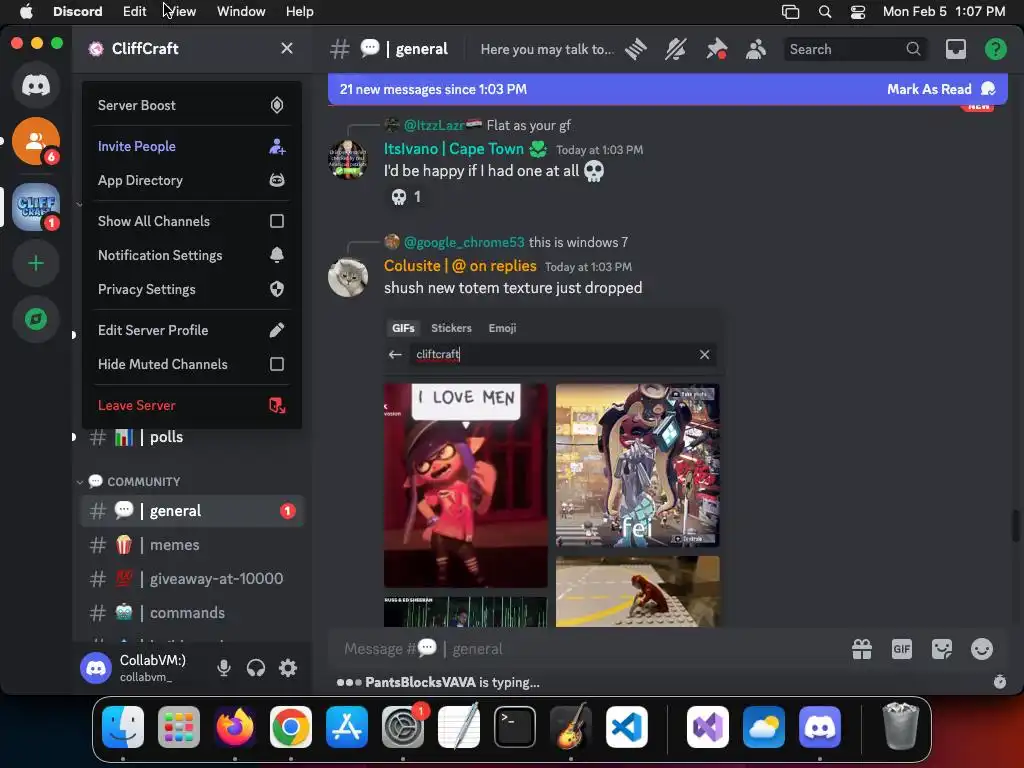1024x768 pixels.
Task: Toggle Show All Channels checkbox
Action: (x=277, y=221)
